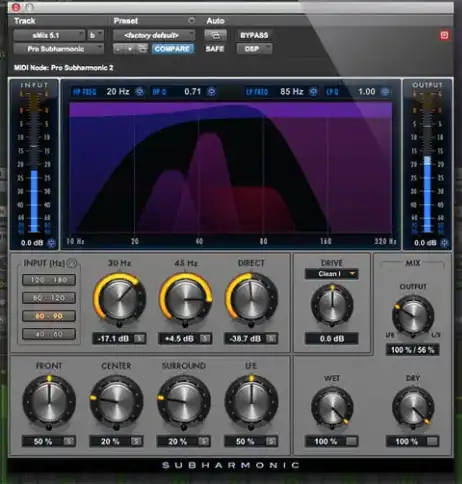Solo the DIRECT band
Image resolution: width=462 pixels, height=484 pixels.
pyautogui.click(x=272, y=339)
